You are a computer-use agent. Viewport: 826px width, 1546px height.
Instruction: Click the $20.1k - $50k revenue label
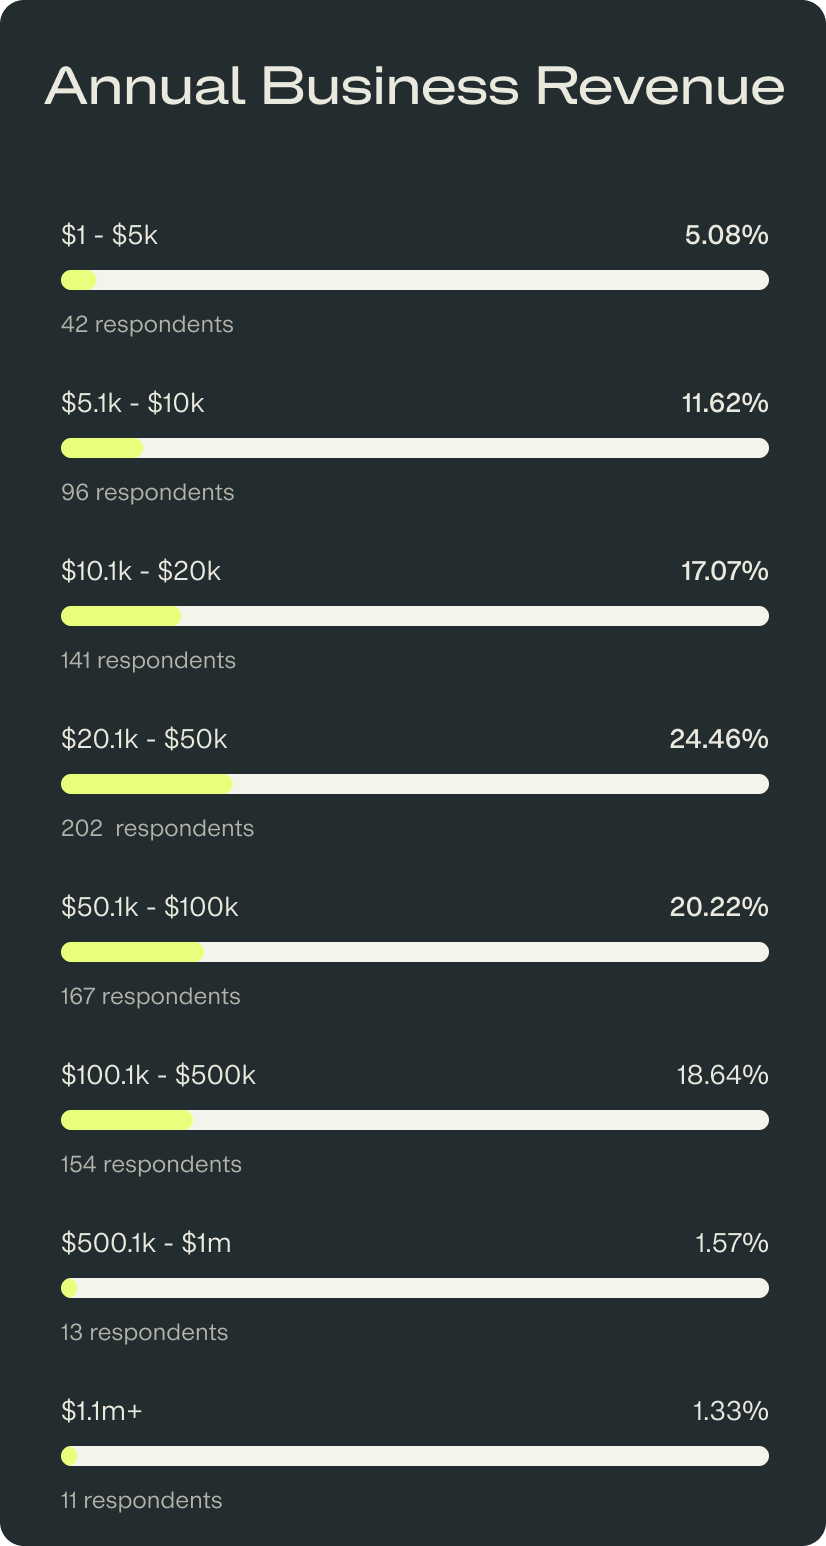tap(144, 740)
